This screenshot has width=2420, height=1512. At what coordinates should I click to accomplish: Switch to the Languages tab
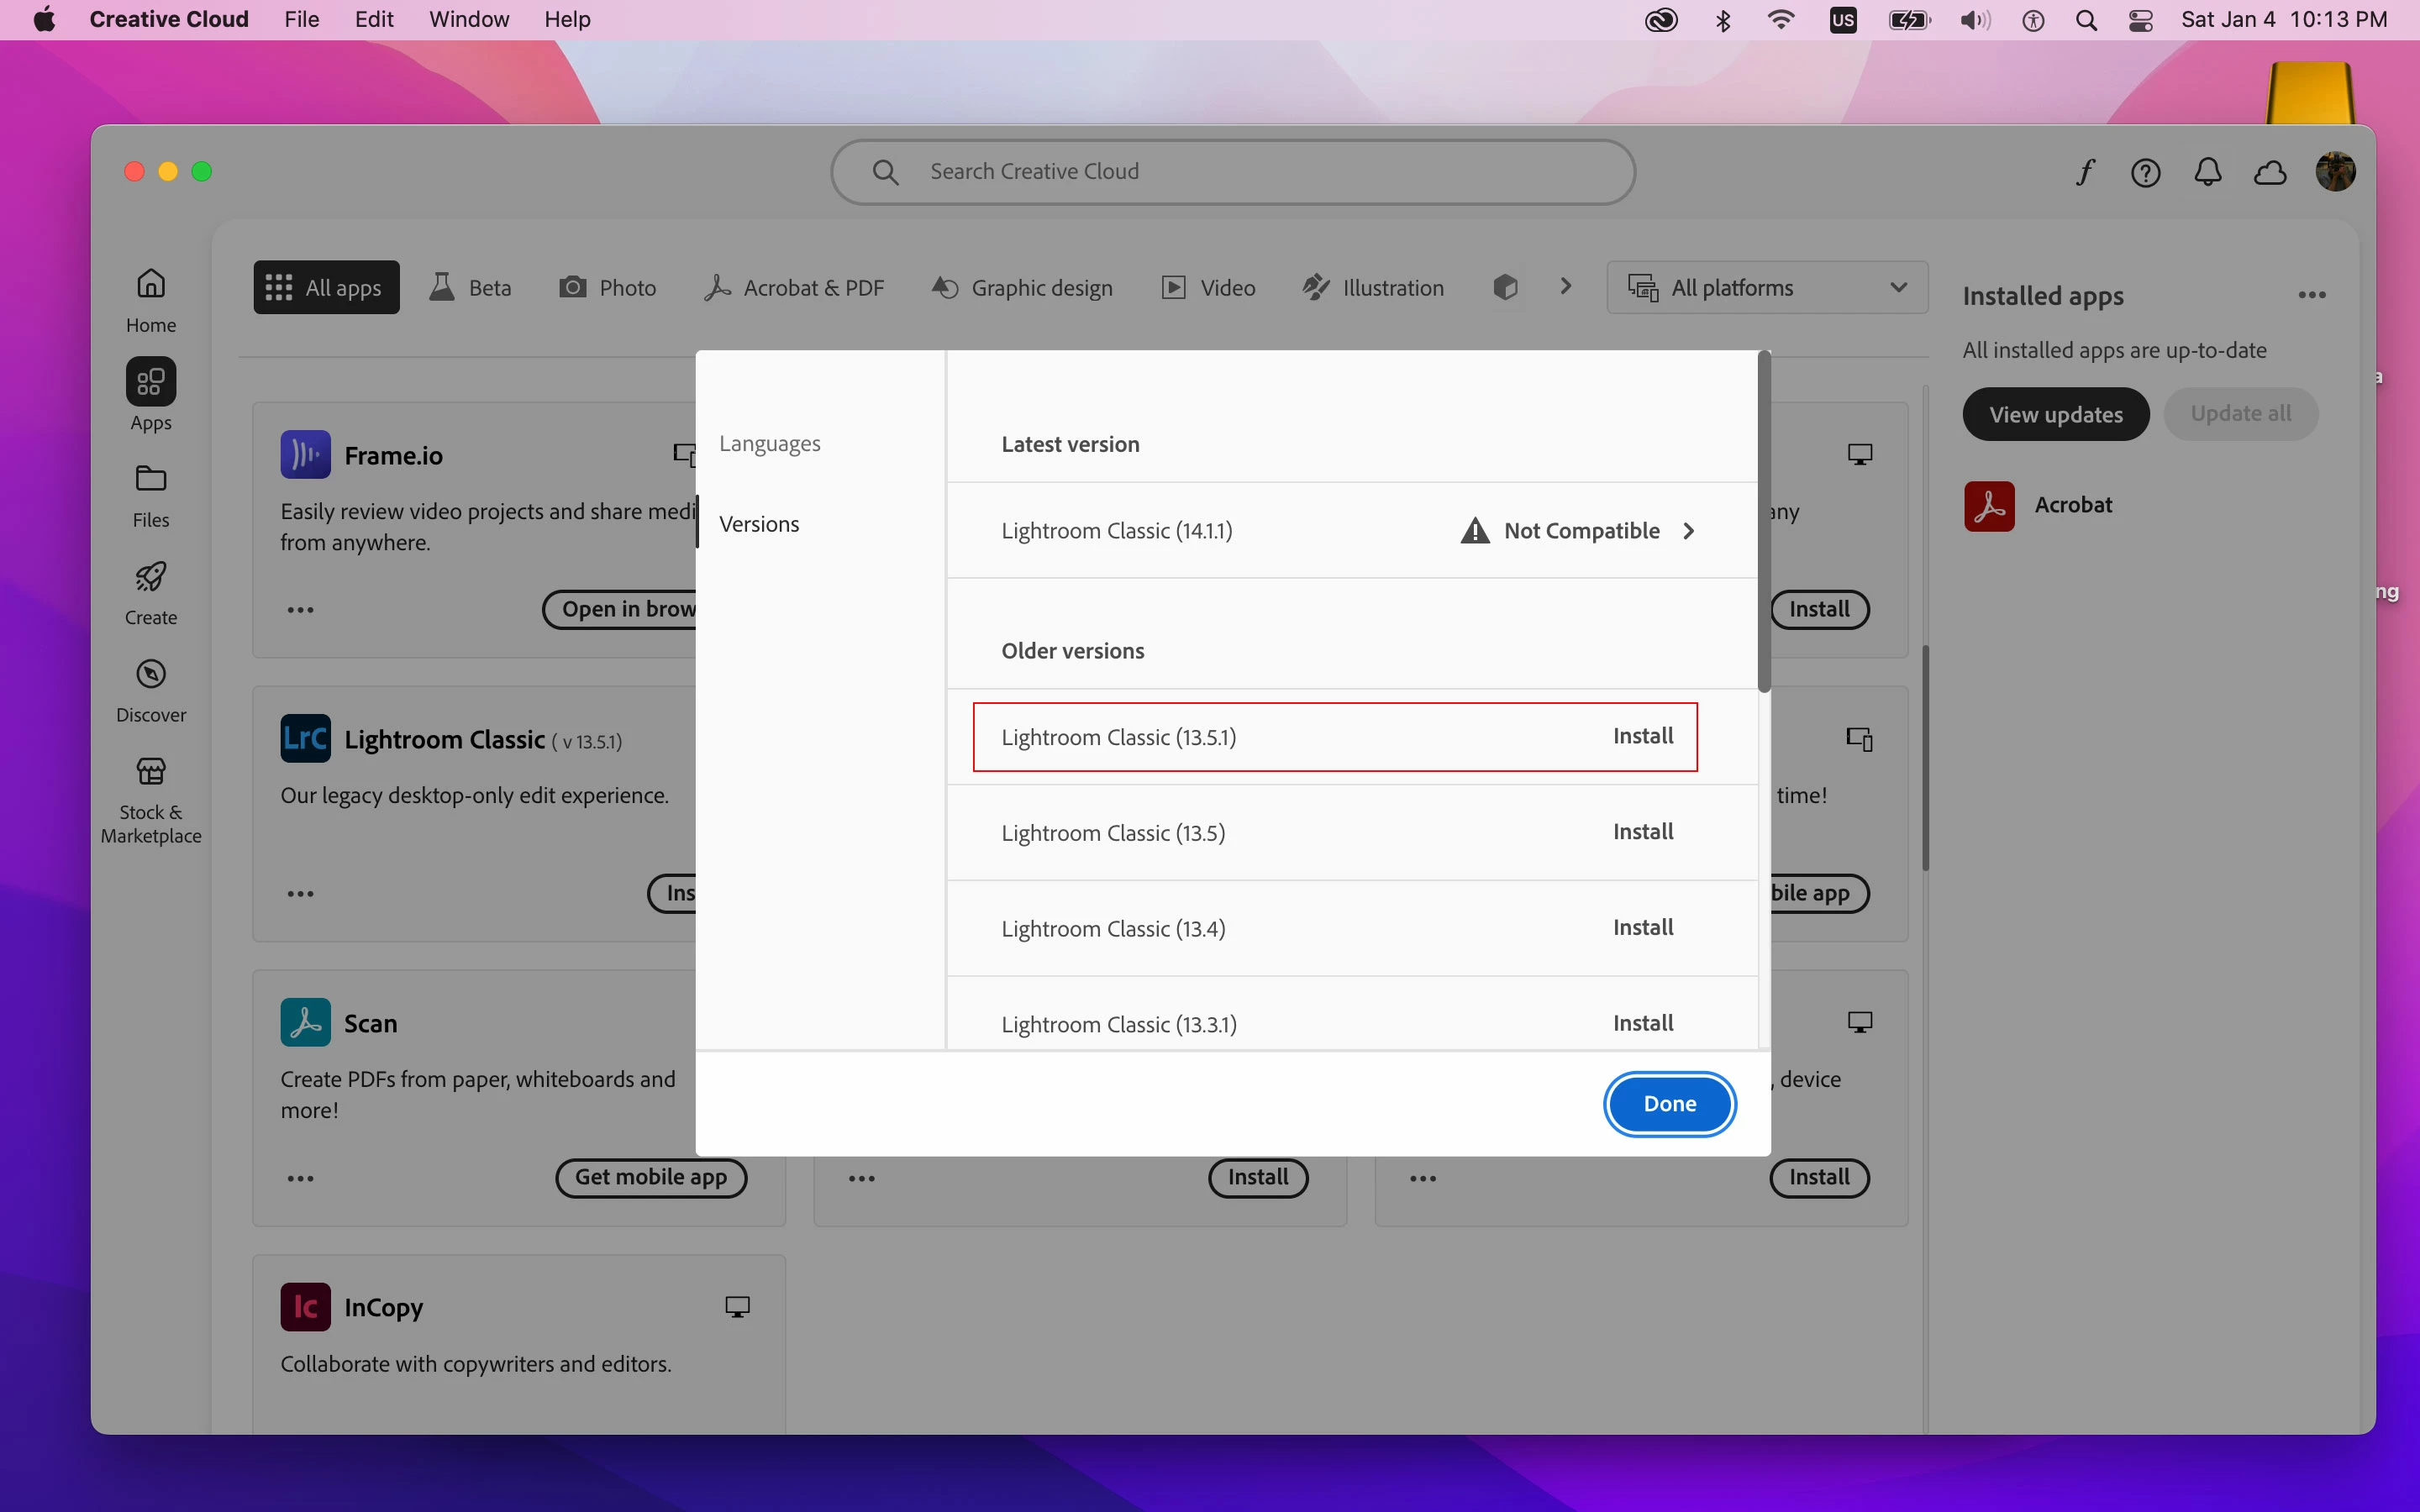tap(769, 443)
